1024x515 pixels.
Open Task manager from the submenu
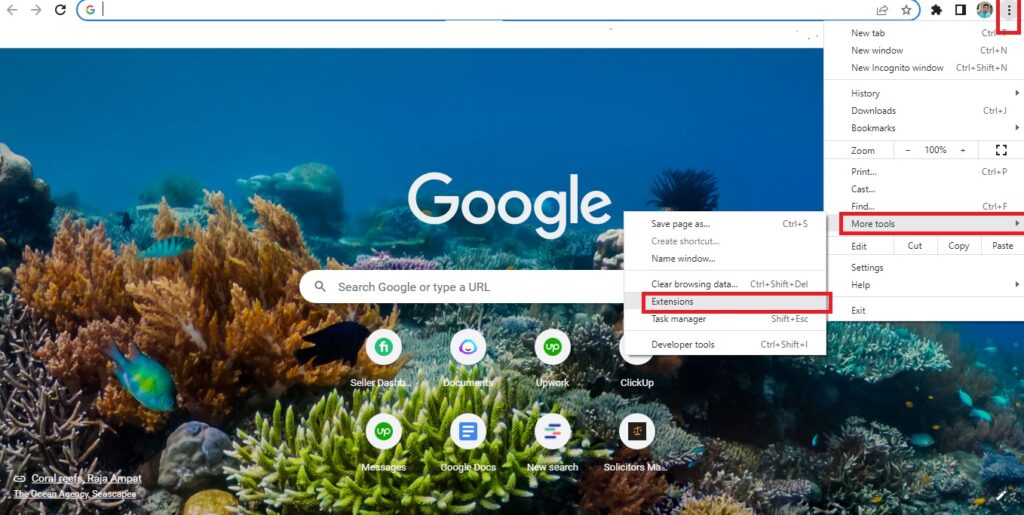click(x=725, y=319)
